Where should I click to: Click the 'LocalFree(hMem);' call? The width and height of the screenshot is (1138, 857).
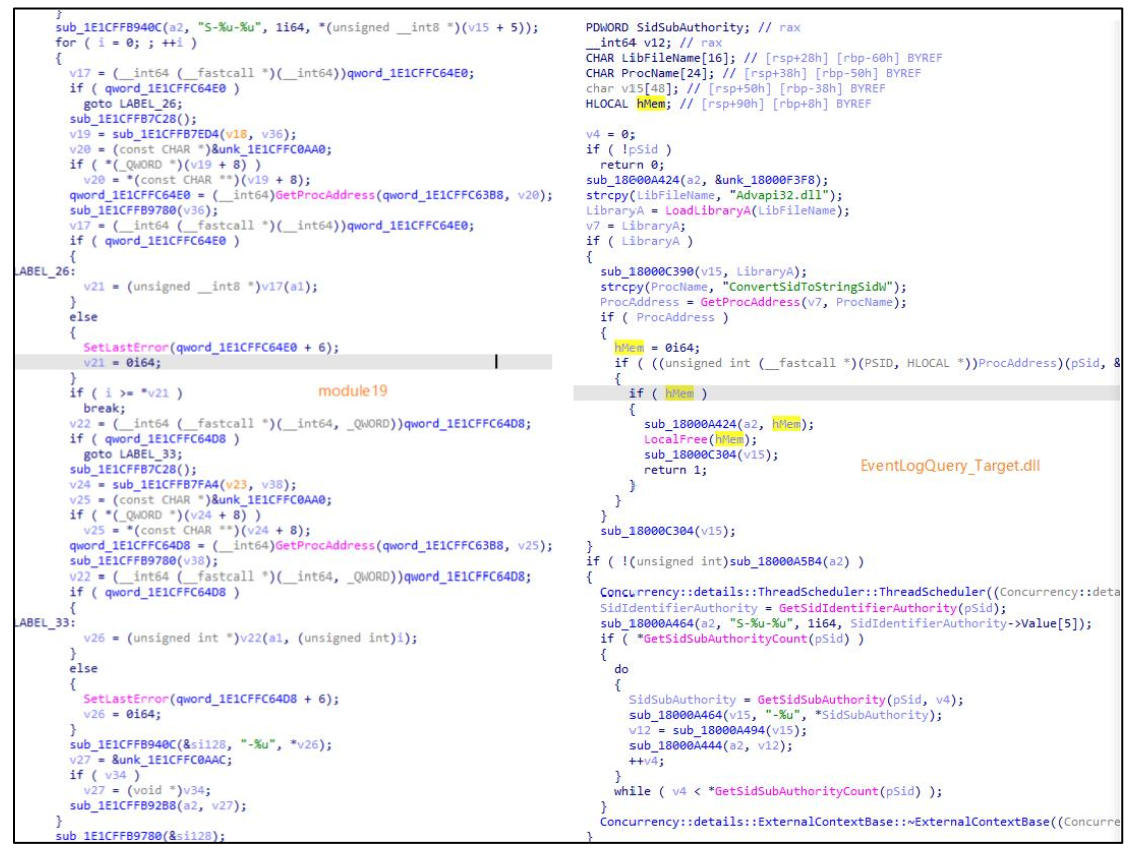coord(700,439)
